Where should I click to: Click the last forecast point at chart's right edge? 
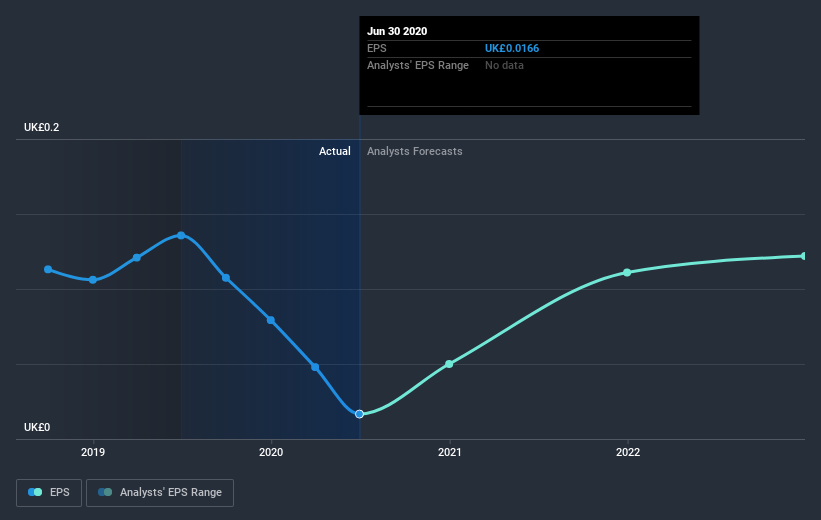(803, 256)
